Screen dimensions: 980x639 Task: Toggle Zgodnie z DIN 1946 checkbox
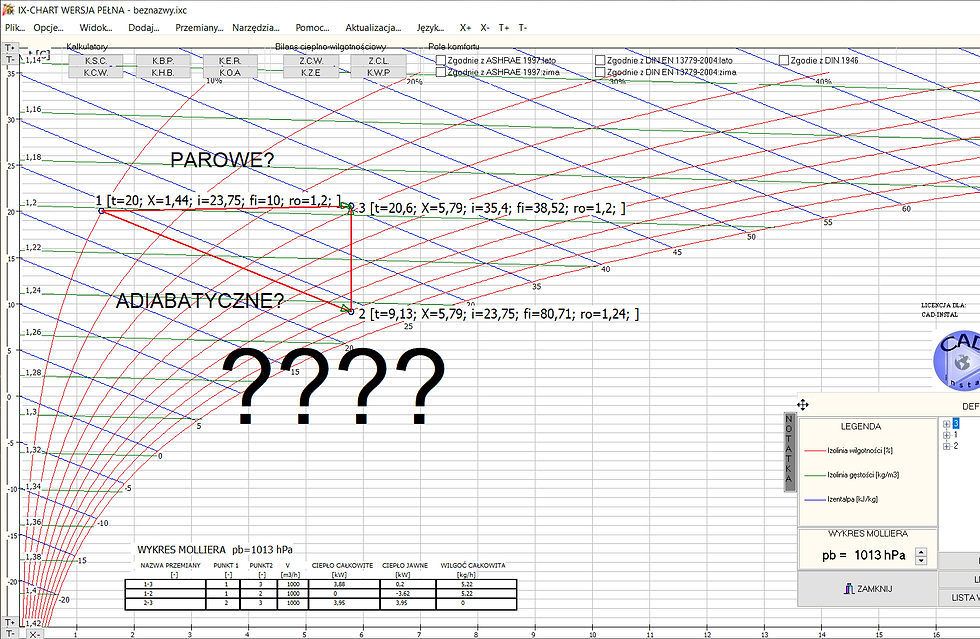784,60
